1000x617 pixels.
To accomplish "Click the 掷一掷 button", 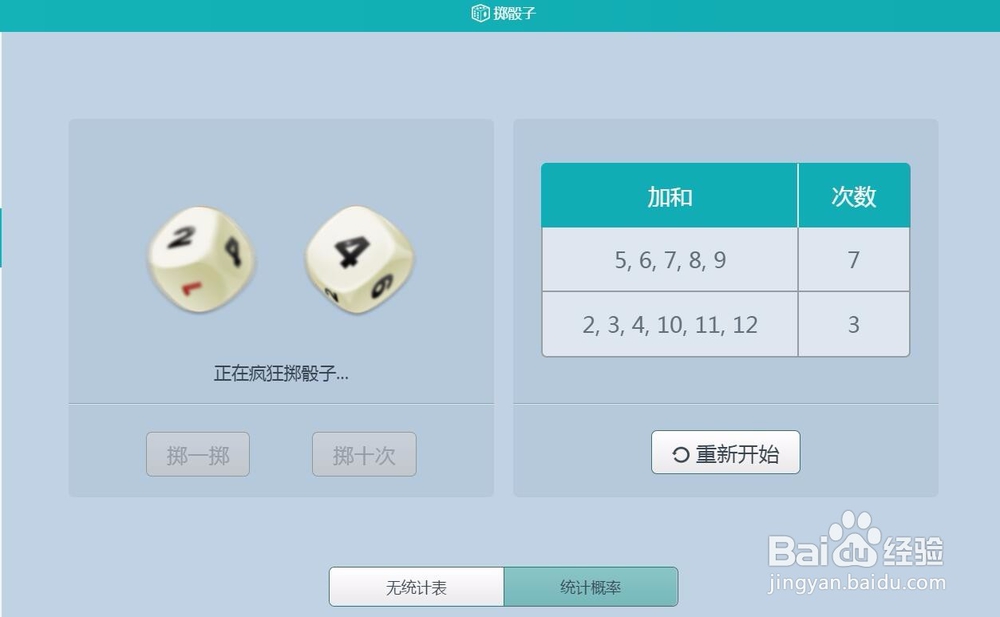I will point(198,454).
